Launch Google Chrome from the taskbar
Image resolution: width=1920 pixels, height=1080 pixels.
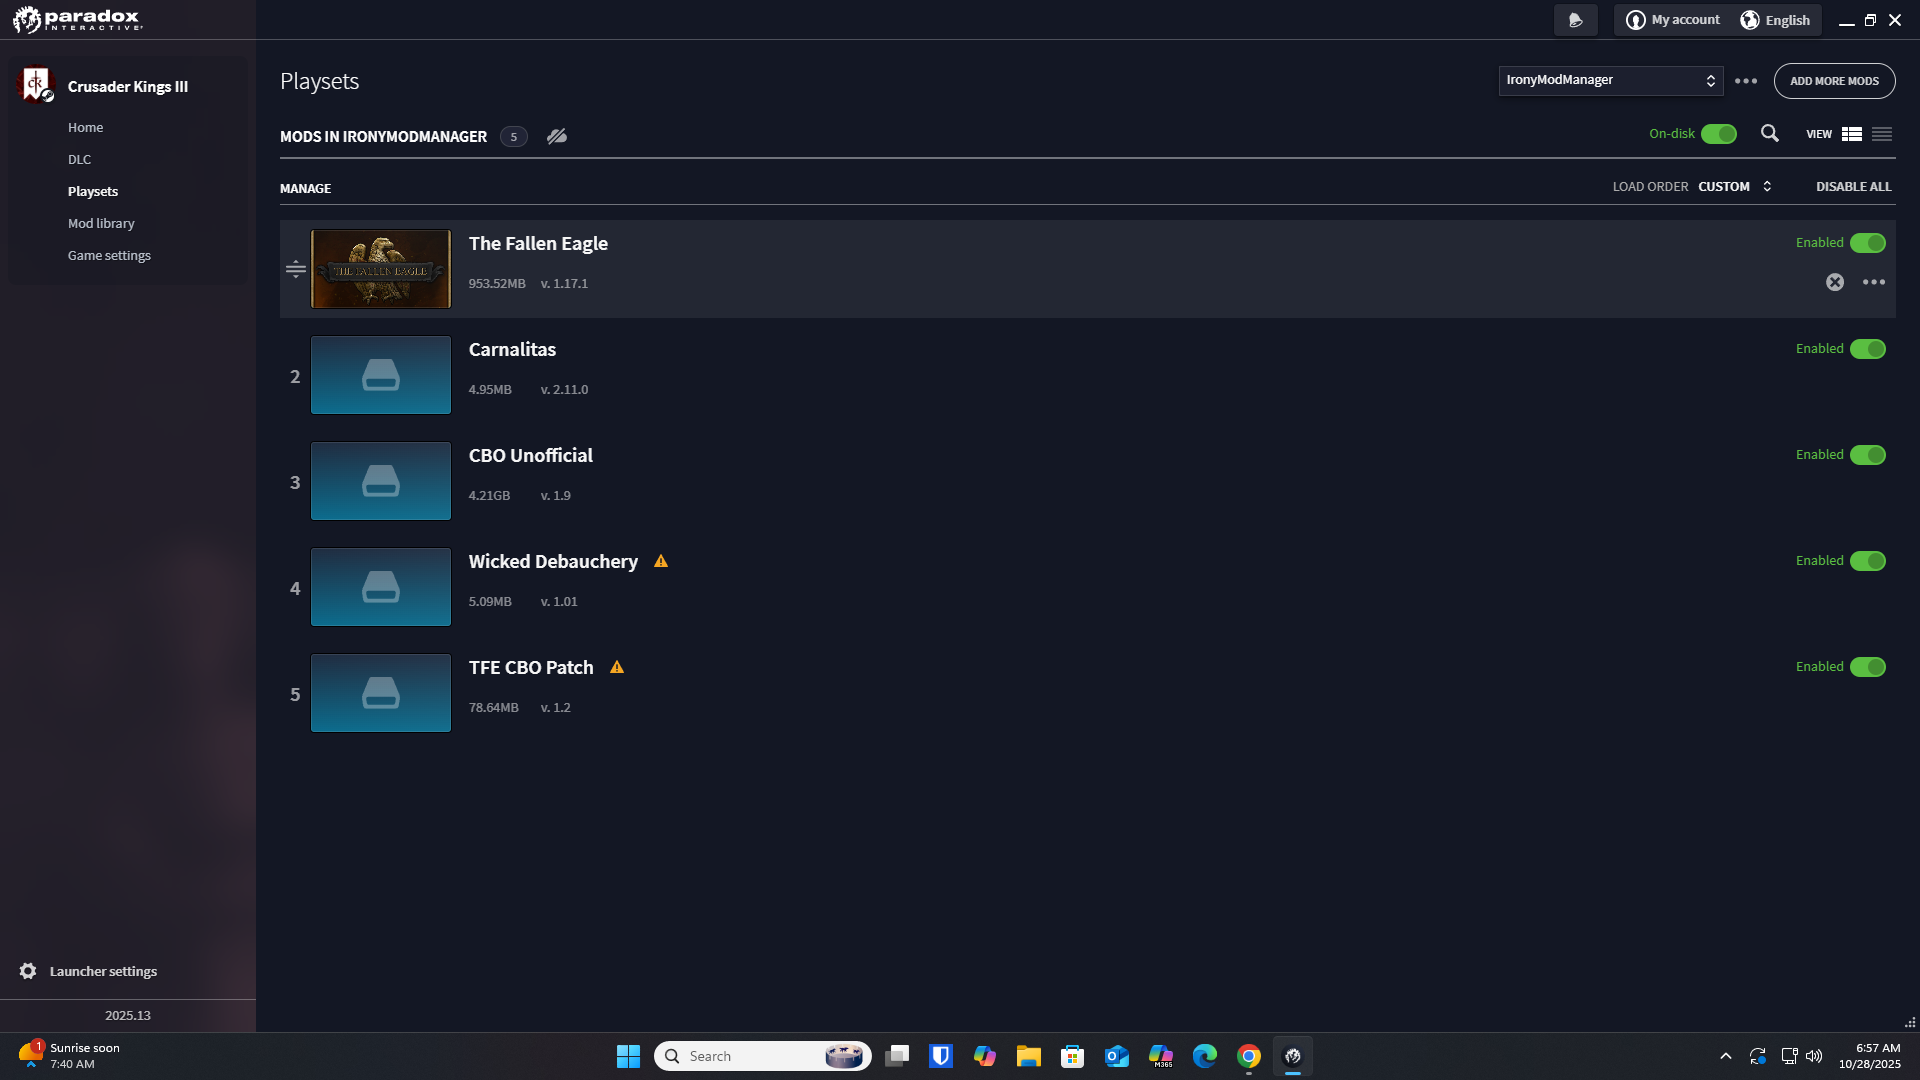[x=1249, y=1056]
